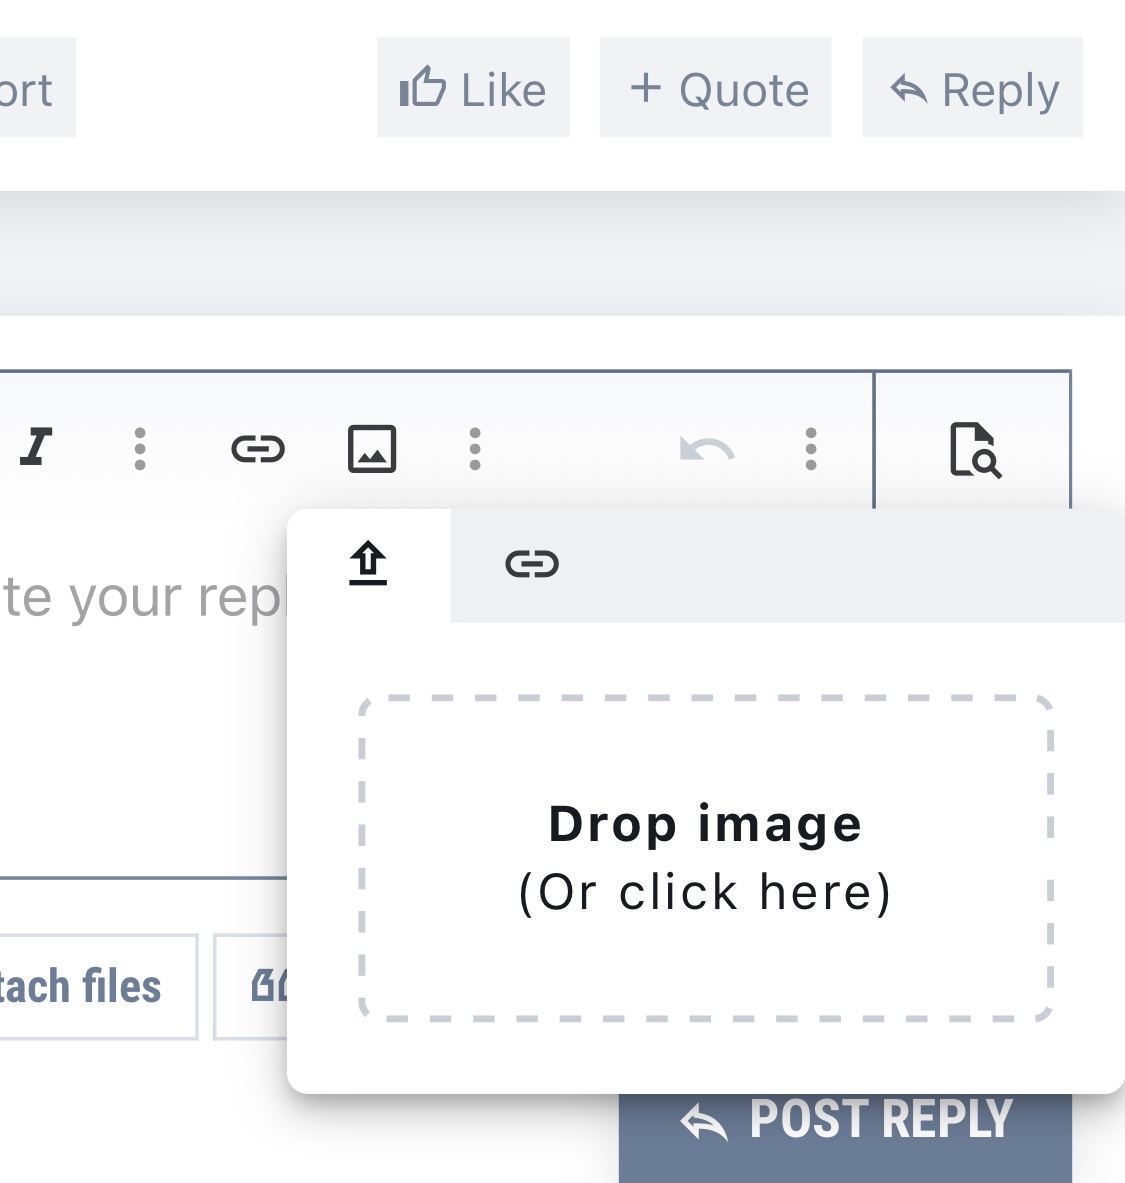Click the Attach files button

click(x=90, y=987)
